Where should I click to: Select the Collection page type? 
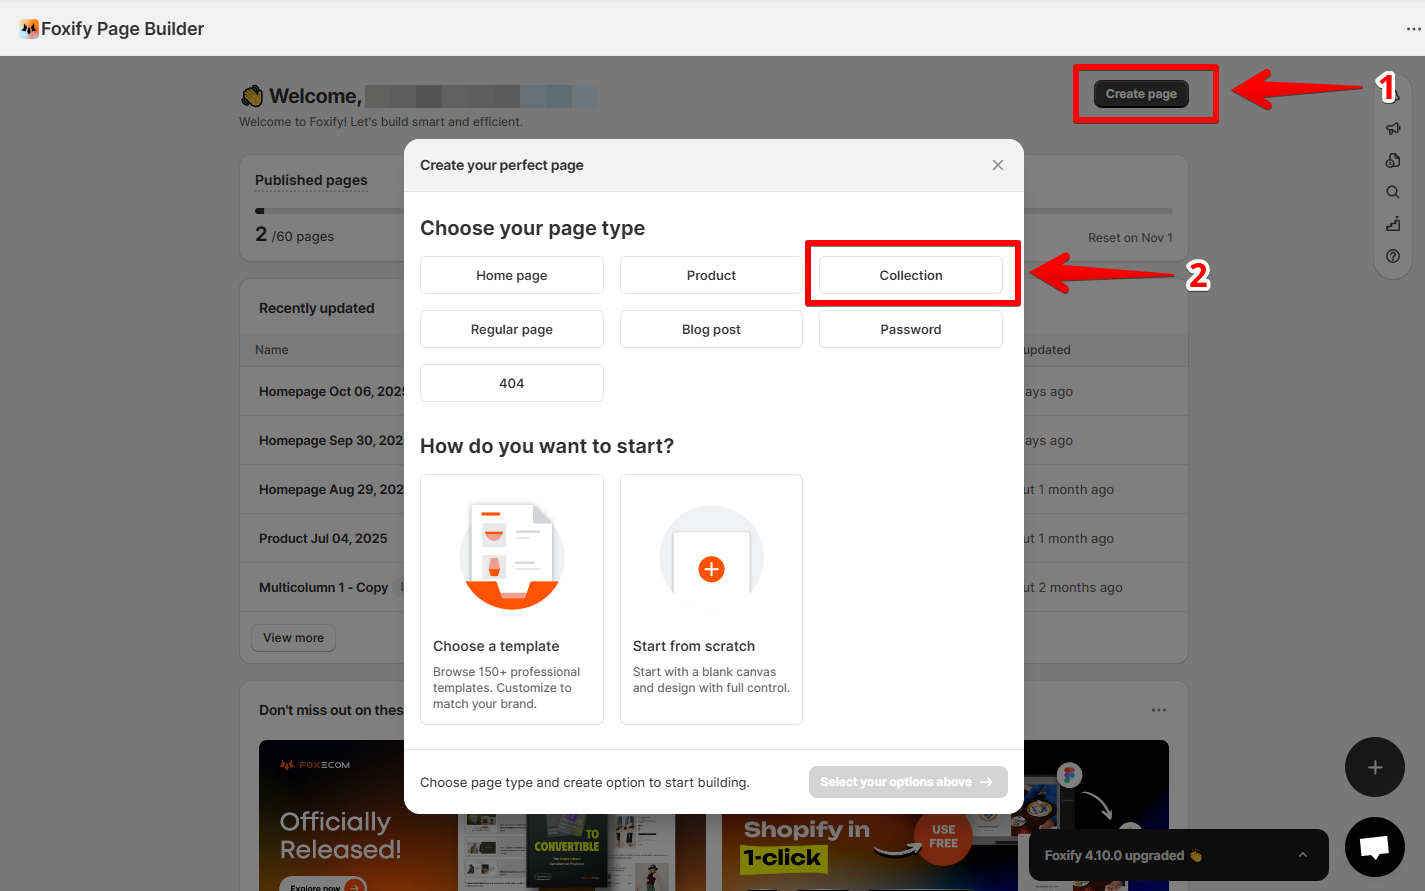(911, 275)
